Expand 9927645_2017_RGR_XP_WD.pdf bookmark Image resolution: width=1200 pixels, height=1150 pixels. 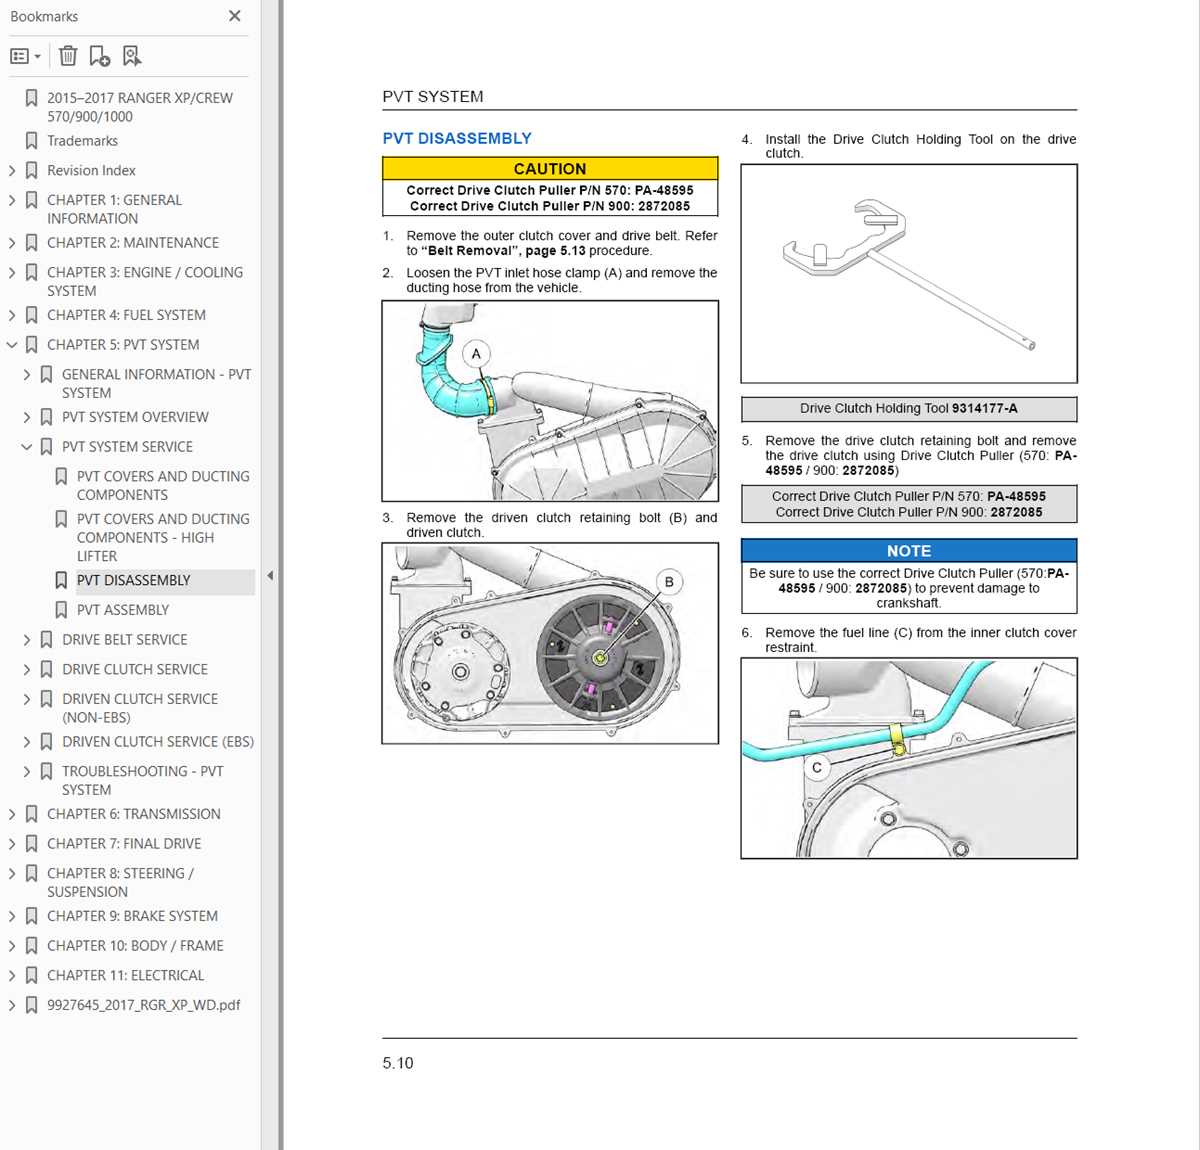click(x=12, y=1005)
